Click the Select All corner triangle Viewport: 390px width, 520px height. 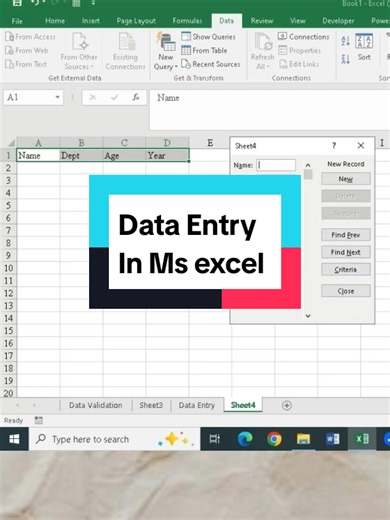point(11,143)
